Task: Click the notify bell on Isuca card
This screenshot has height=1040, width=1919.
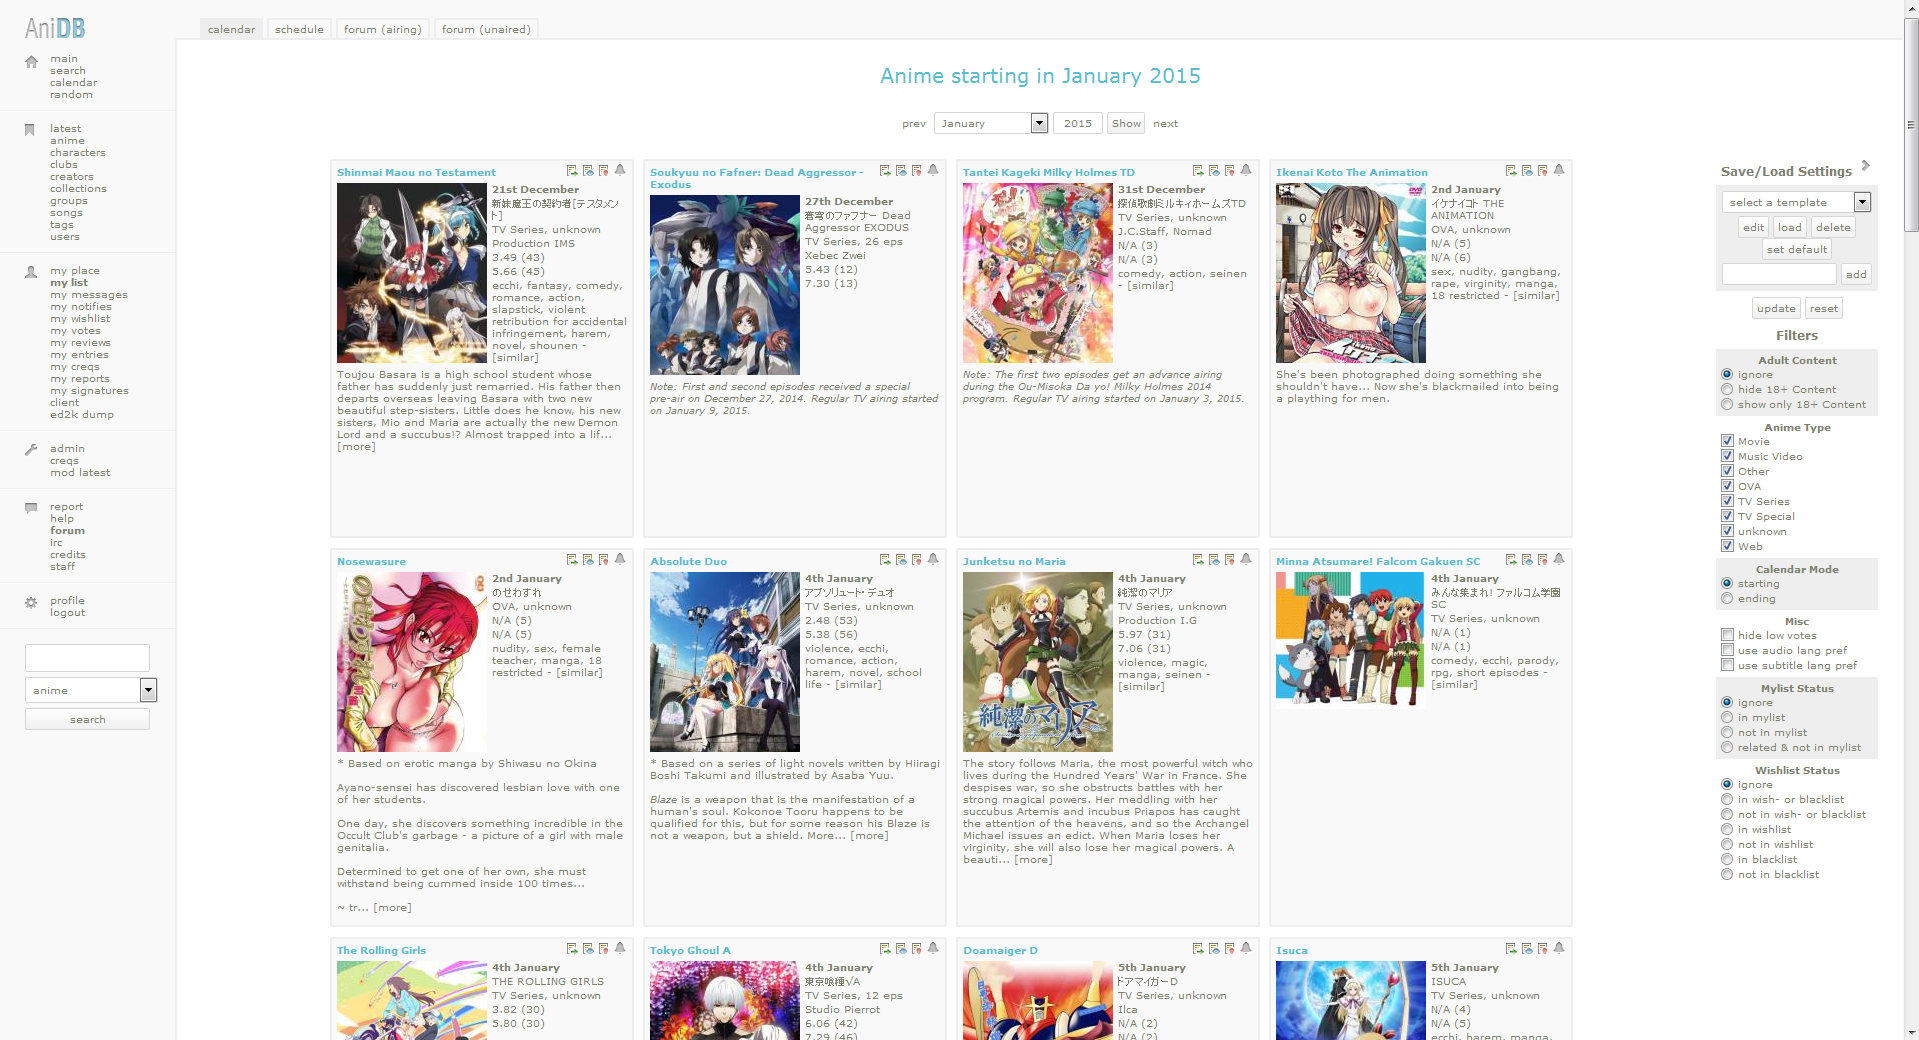Action: pos(1559,949)
